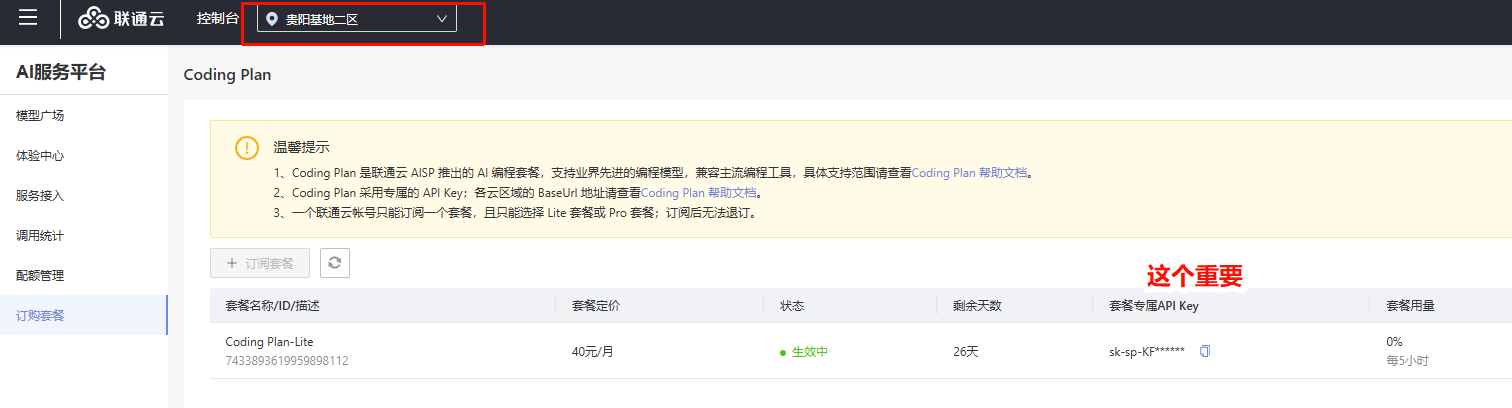Viewport: 1512px width, 408px height.
Task: Copy the API Key using copy icon
Action: [1205, 351]
